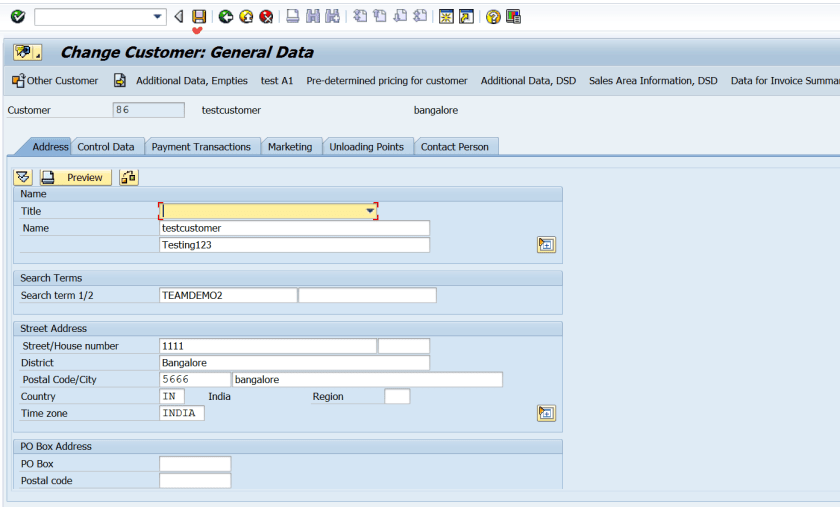Image resolution: width=840 pixels, height=507 pixels.
Task: Save the customer with the floppy disk icon
Action: [199, 16]
